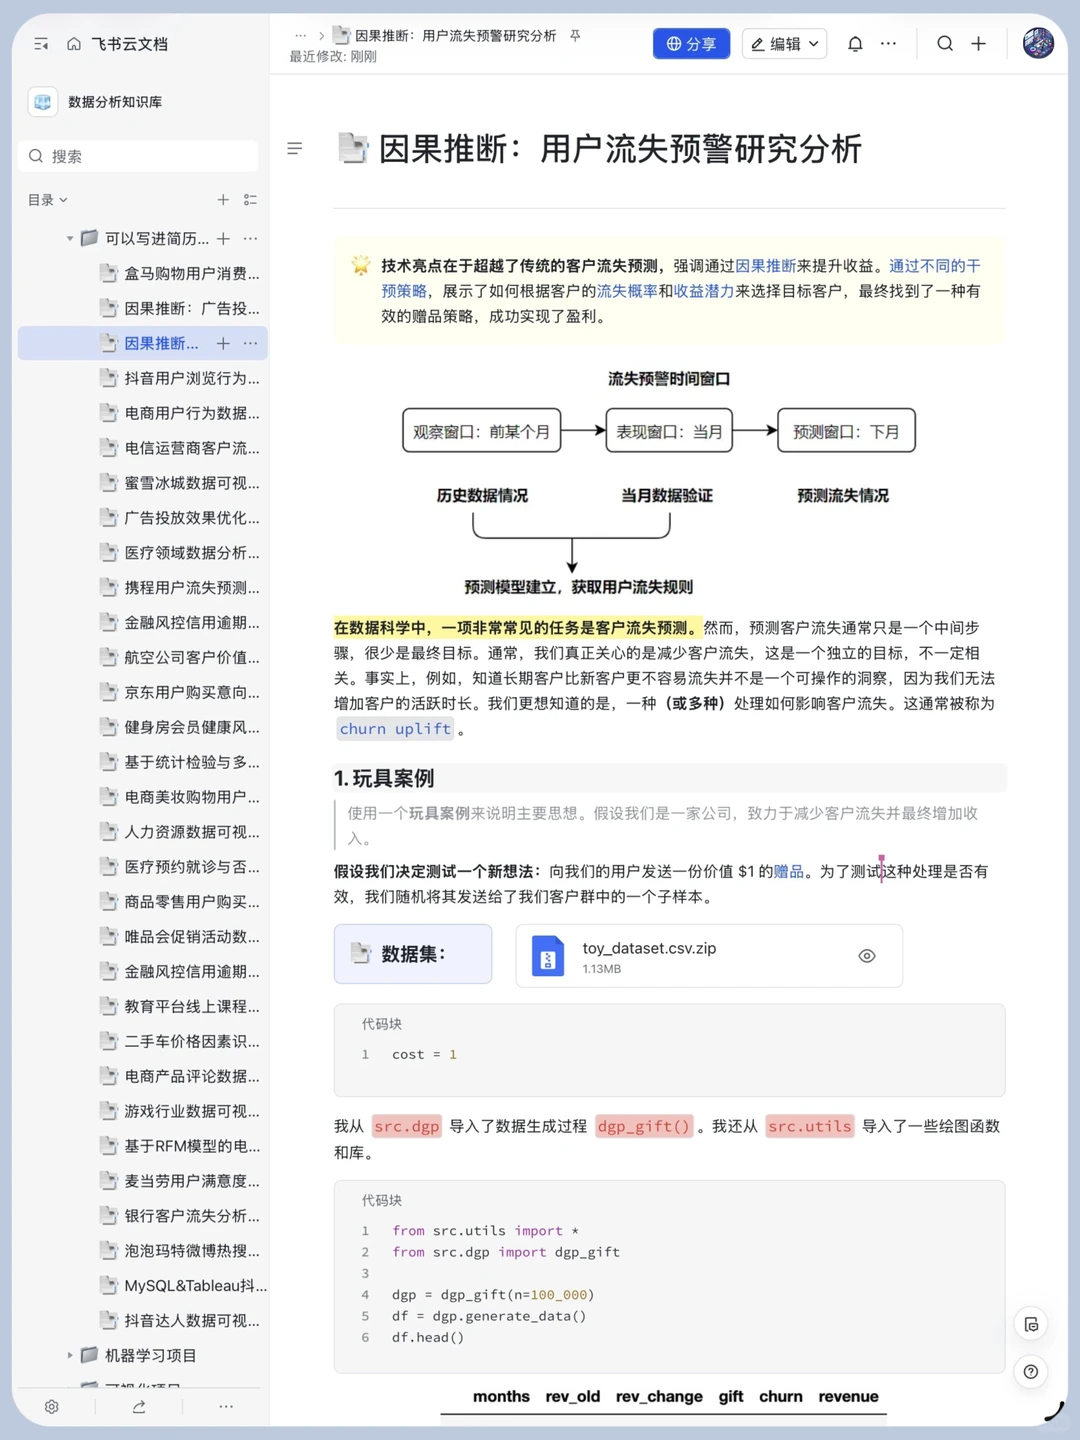Open the 银行客户流失分析 document
This screenshot has height=1440, width=1080.
tap(181, 1216)
